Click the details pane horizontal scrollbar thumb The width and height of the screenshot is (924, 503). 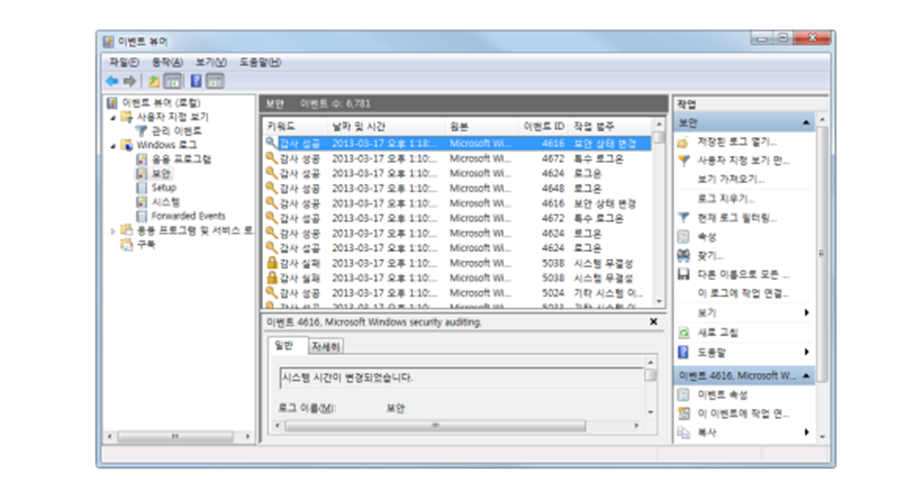[435, 425]
